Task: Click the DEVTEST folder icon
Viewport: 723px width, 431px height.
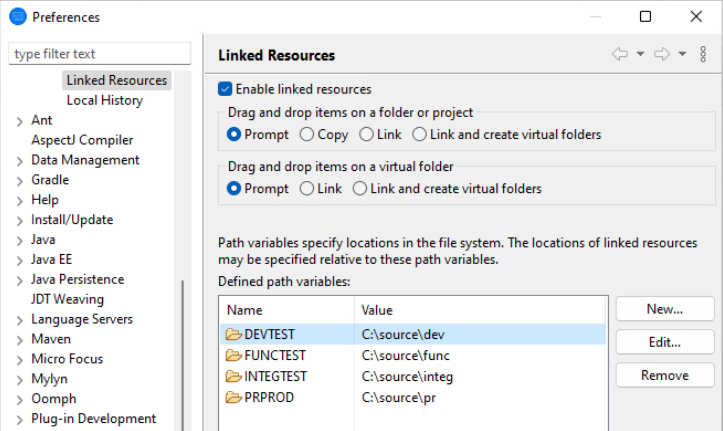Action: (234, 335)
